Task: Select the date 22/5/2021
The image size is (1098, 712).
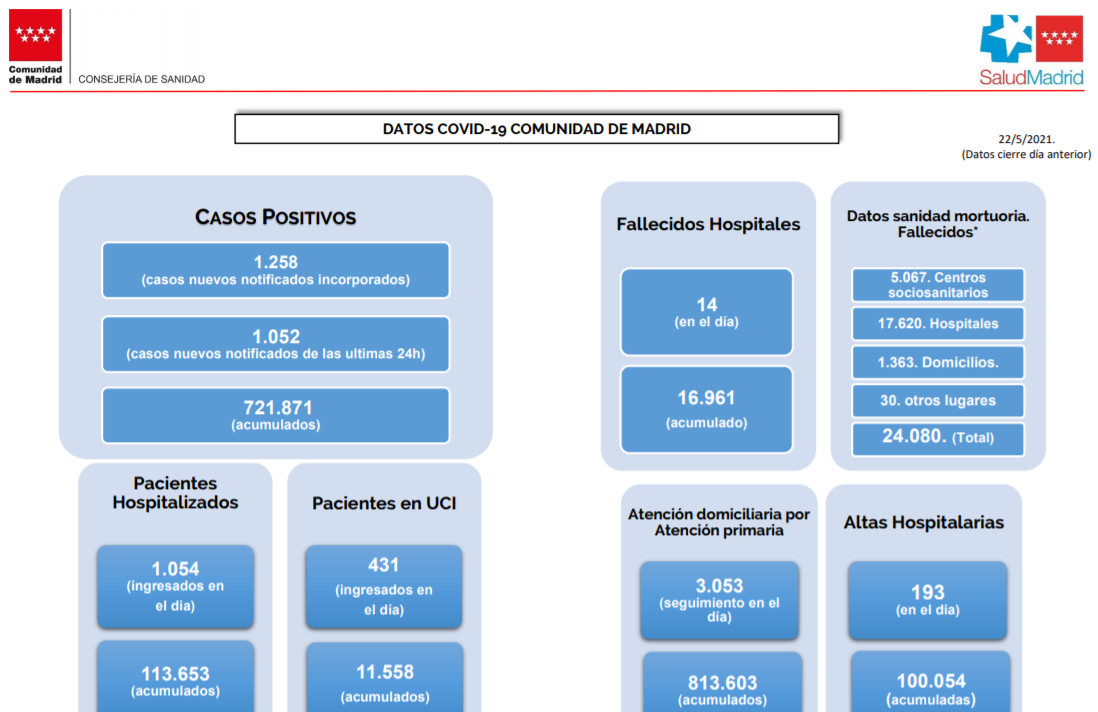Action: click(1026, 139)
